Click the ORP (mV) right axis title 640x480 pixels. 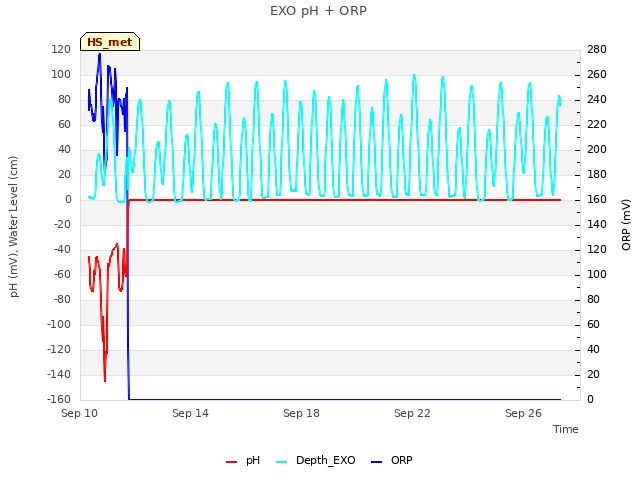click(626, 225)
